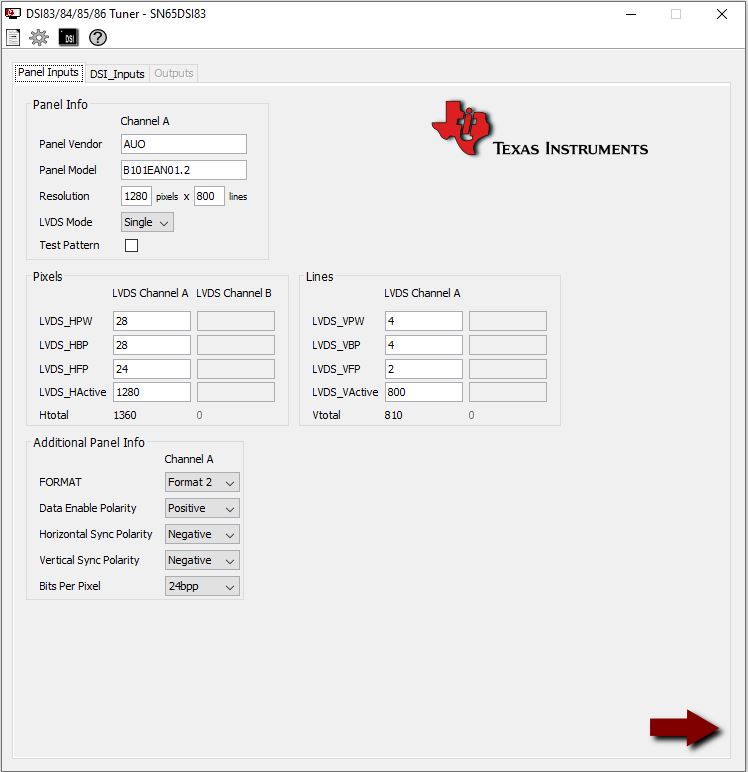748x772 pixels.
Task: Open the LVDS Mode dropdown
Action: [147, 222]
